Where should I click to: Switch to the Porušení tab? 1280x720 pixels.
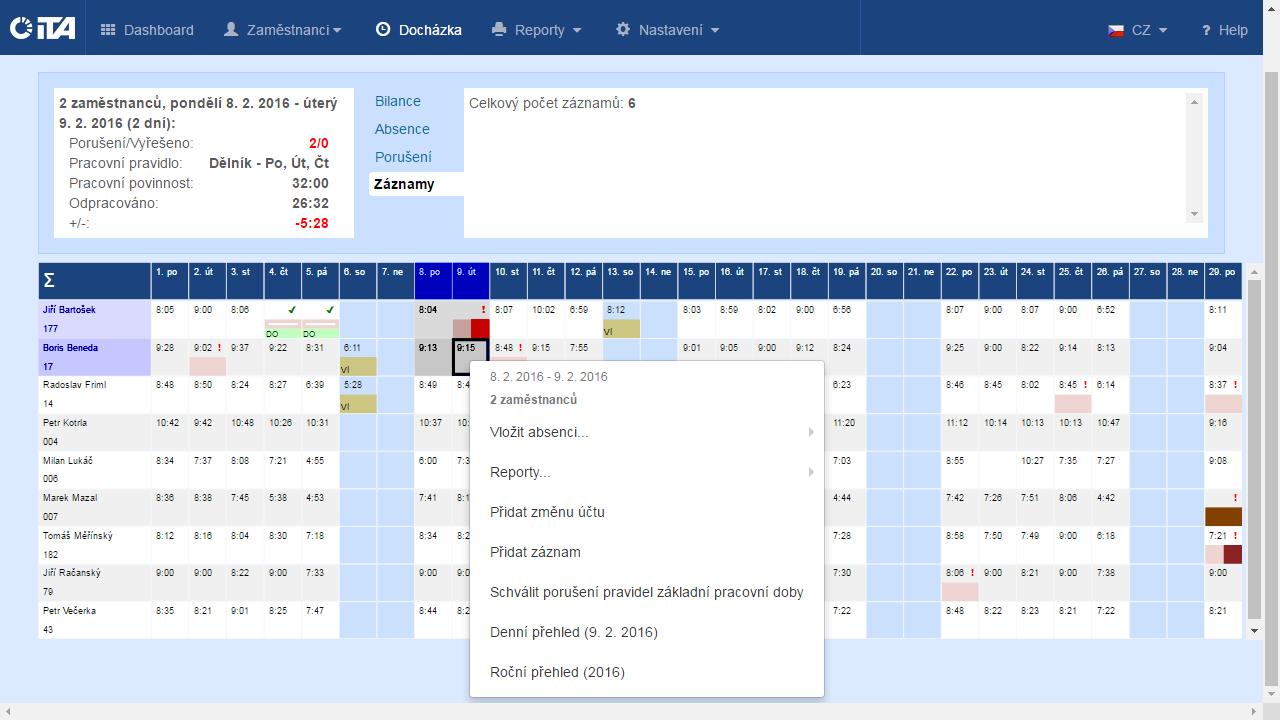[x=403, y=157]
